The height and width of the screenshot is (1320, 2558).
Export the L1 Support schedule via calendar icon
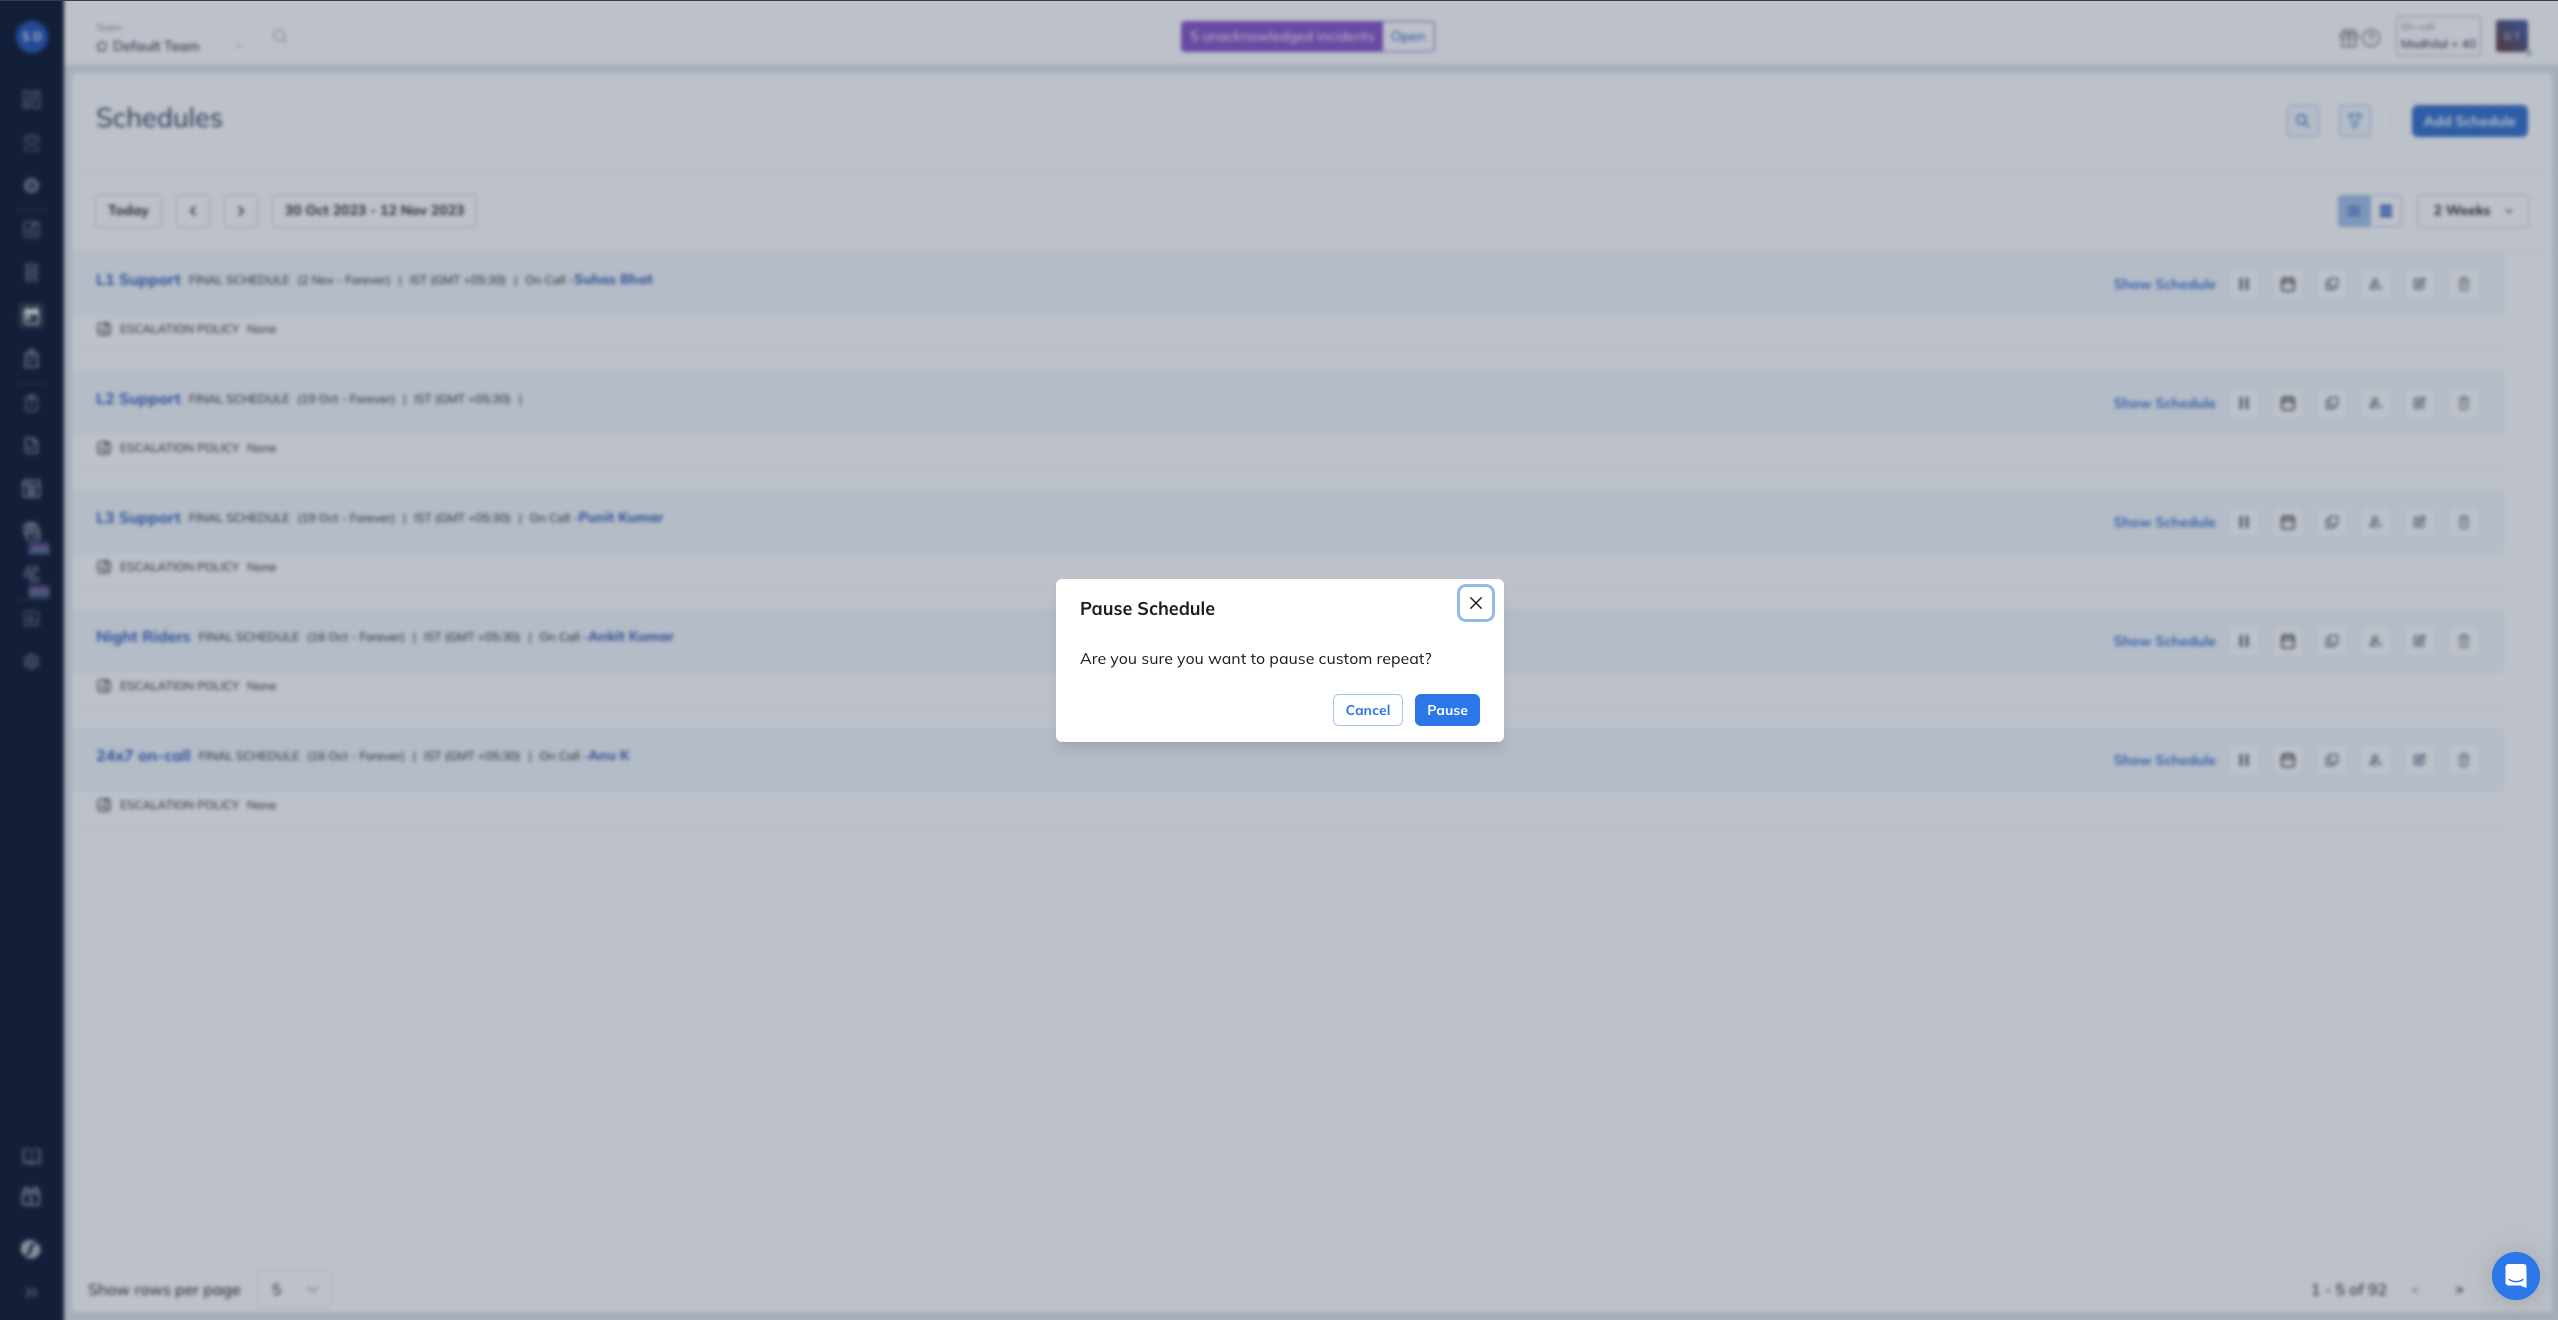pos(2288,284)
